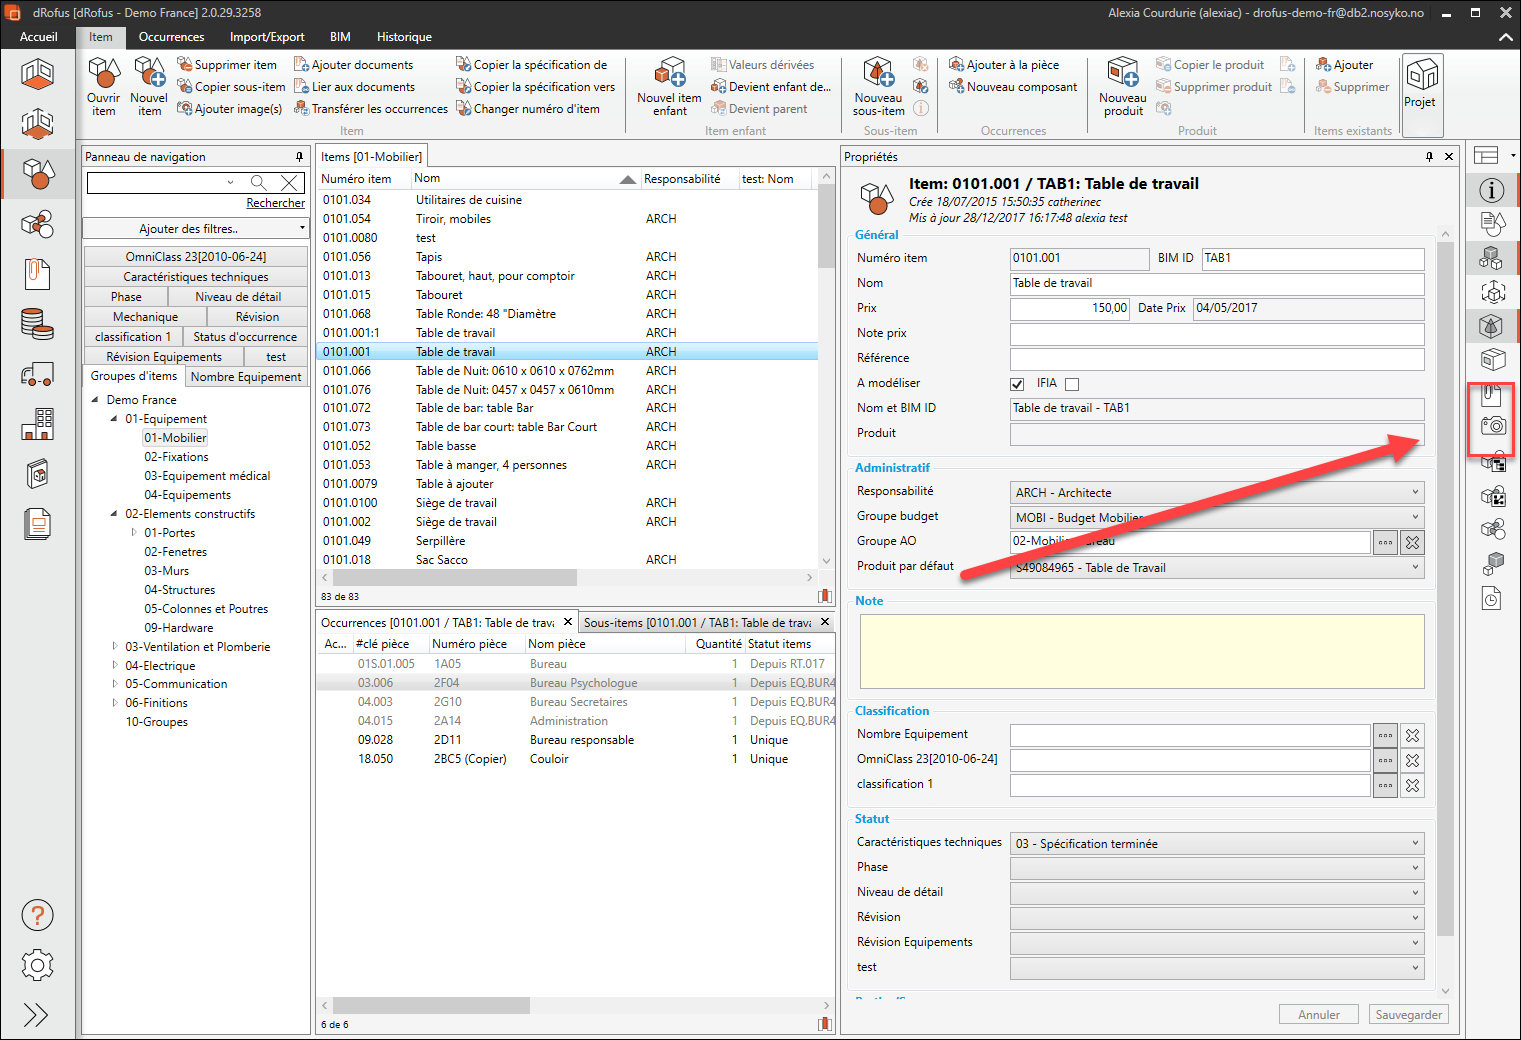Expand the Caractéristiques techniques status dropdown
The height and width of the screenshot is (1040, 1521).
point(1217,843)
